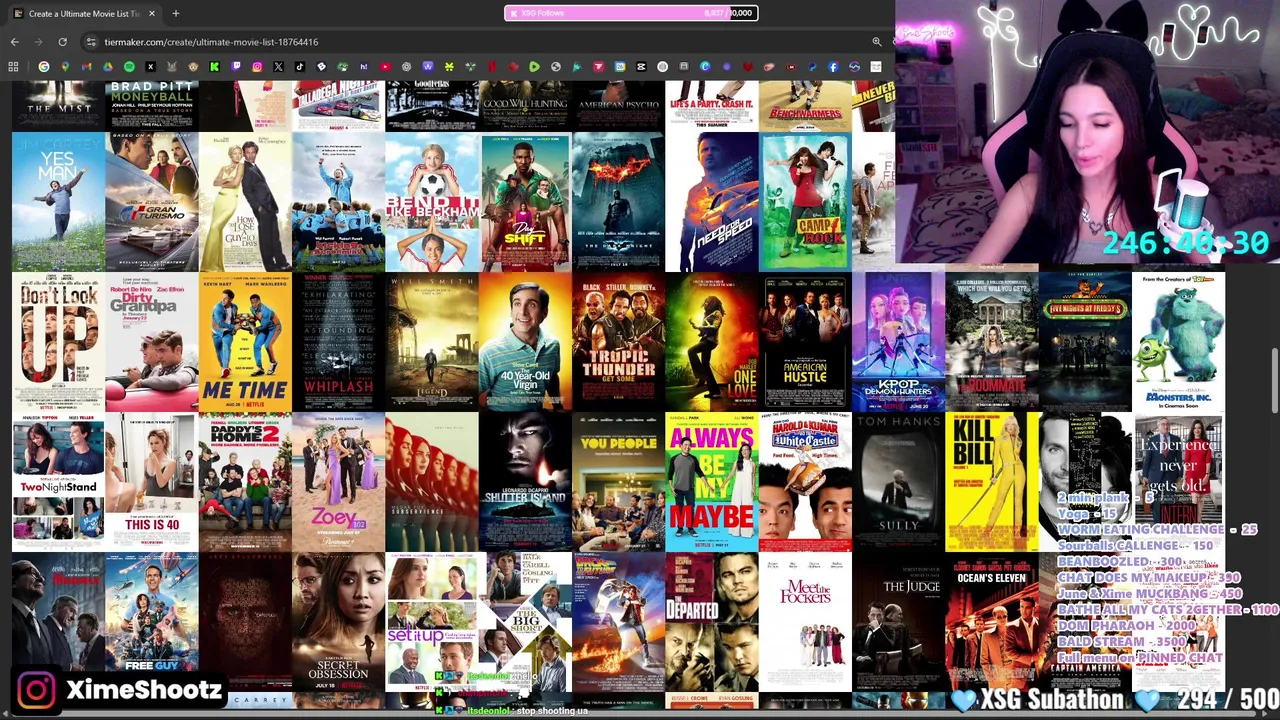Select the Moneyball movie poster
Image resolution: width=1280 pixels, height=720 pixels.
pos(151,106)
